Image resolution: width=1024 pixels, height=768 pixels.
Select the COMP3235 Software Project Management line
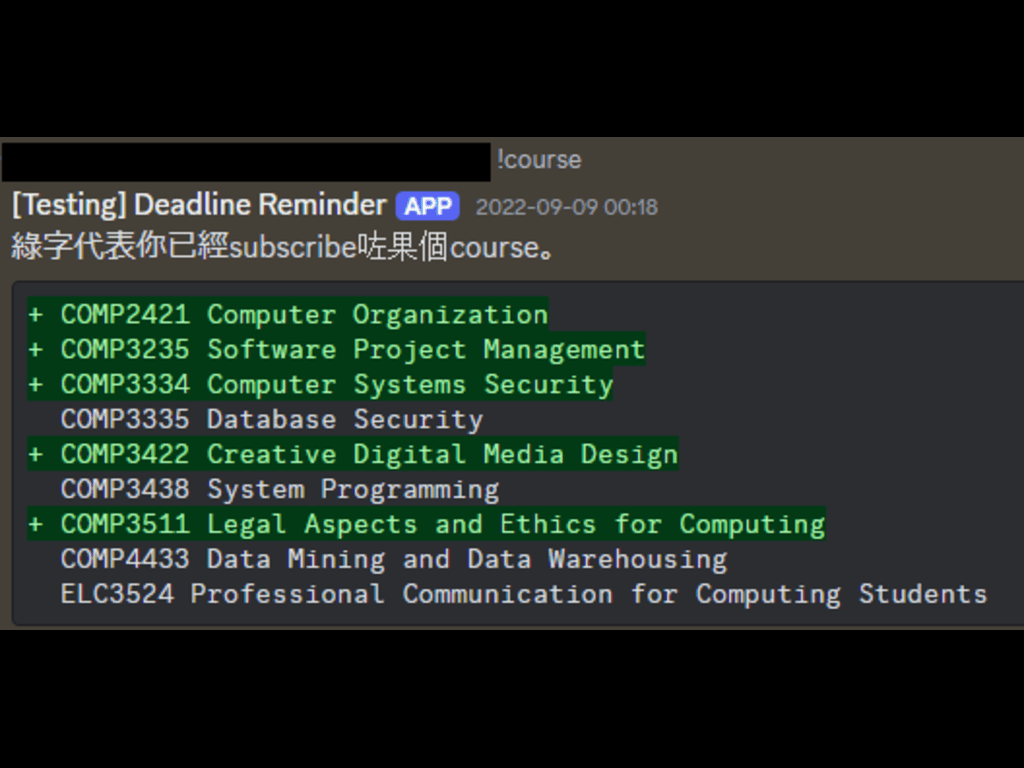(336, 349)
